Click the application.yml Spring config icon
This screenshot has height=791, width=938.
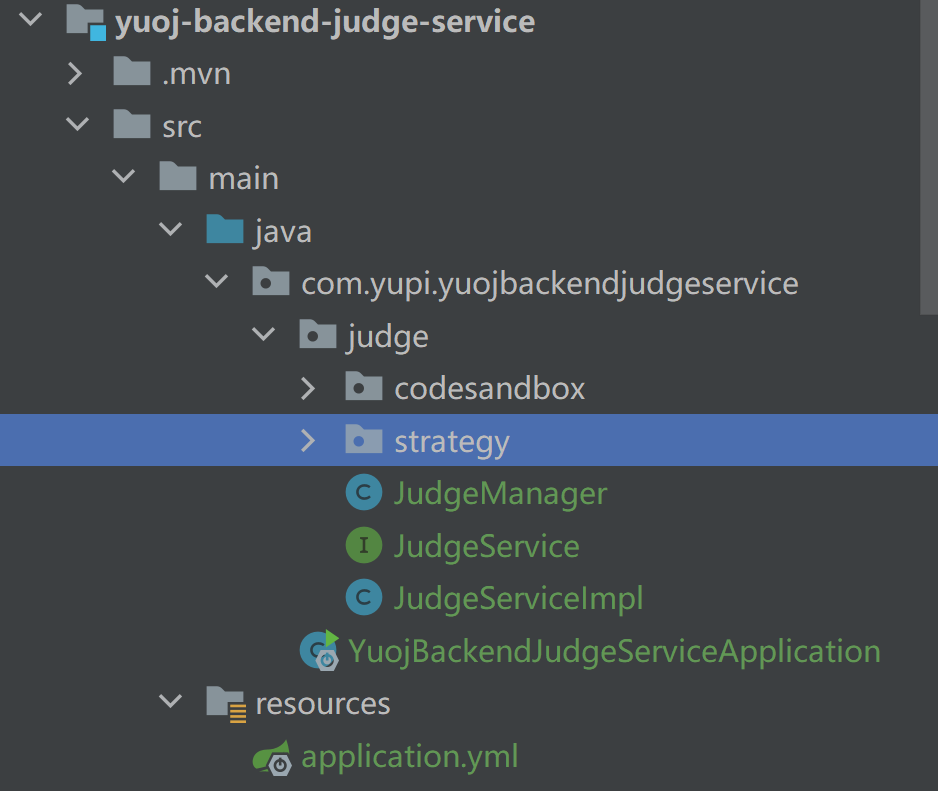pyautogui.click(x=273, y=758)
